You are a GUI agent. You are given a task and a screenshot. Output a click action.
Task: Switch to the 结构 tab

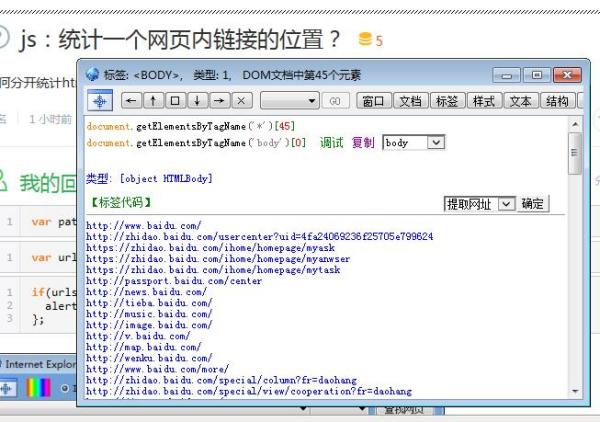tap(557, 101)
